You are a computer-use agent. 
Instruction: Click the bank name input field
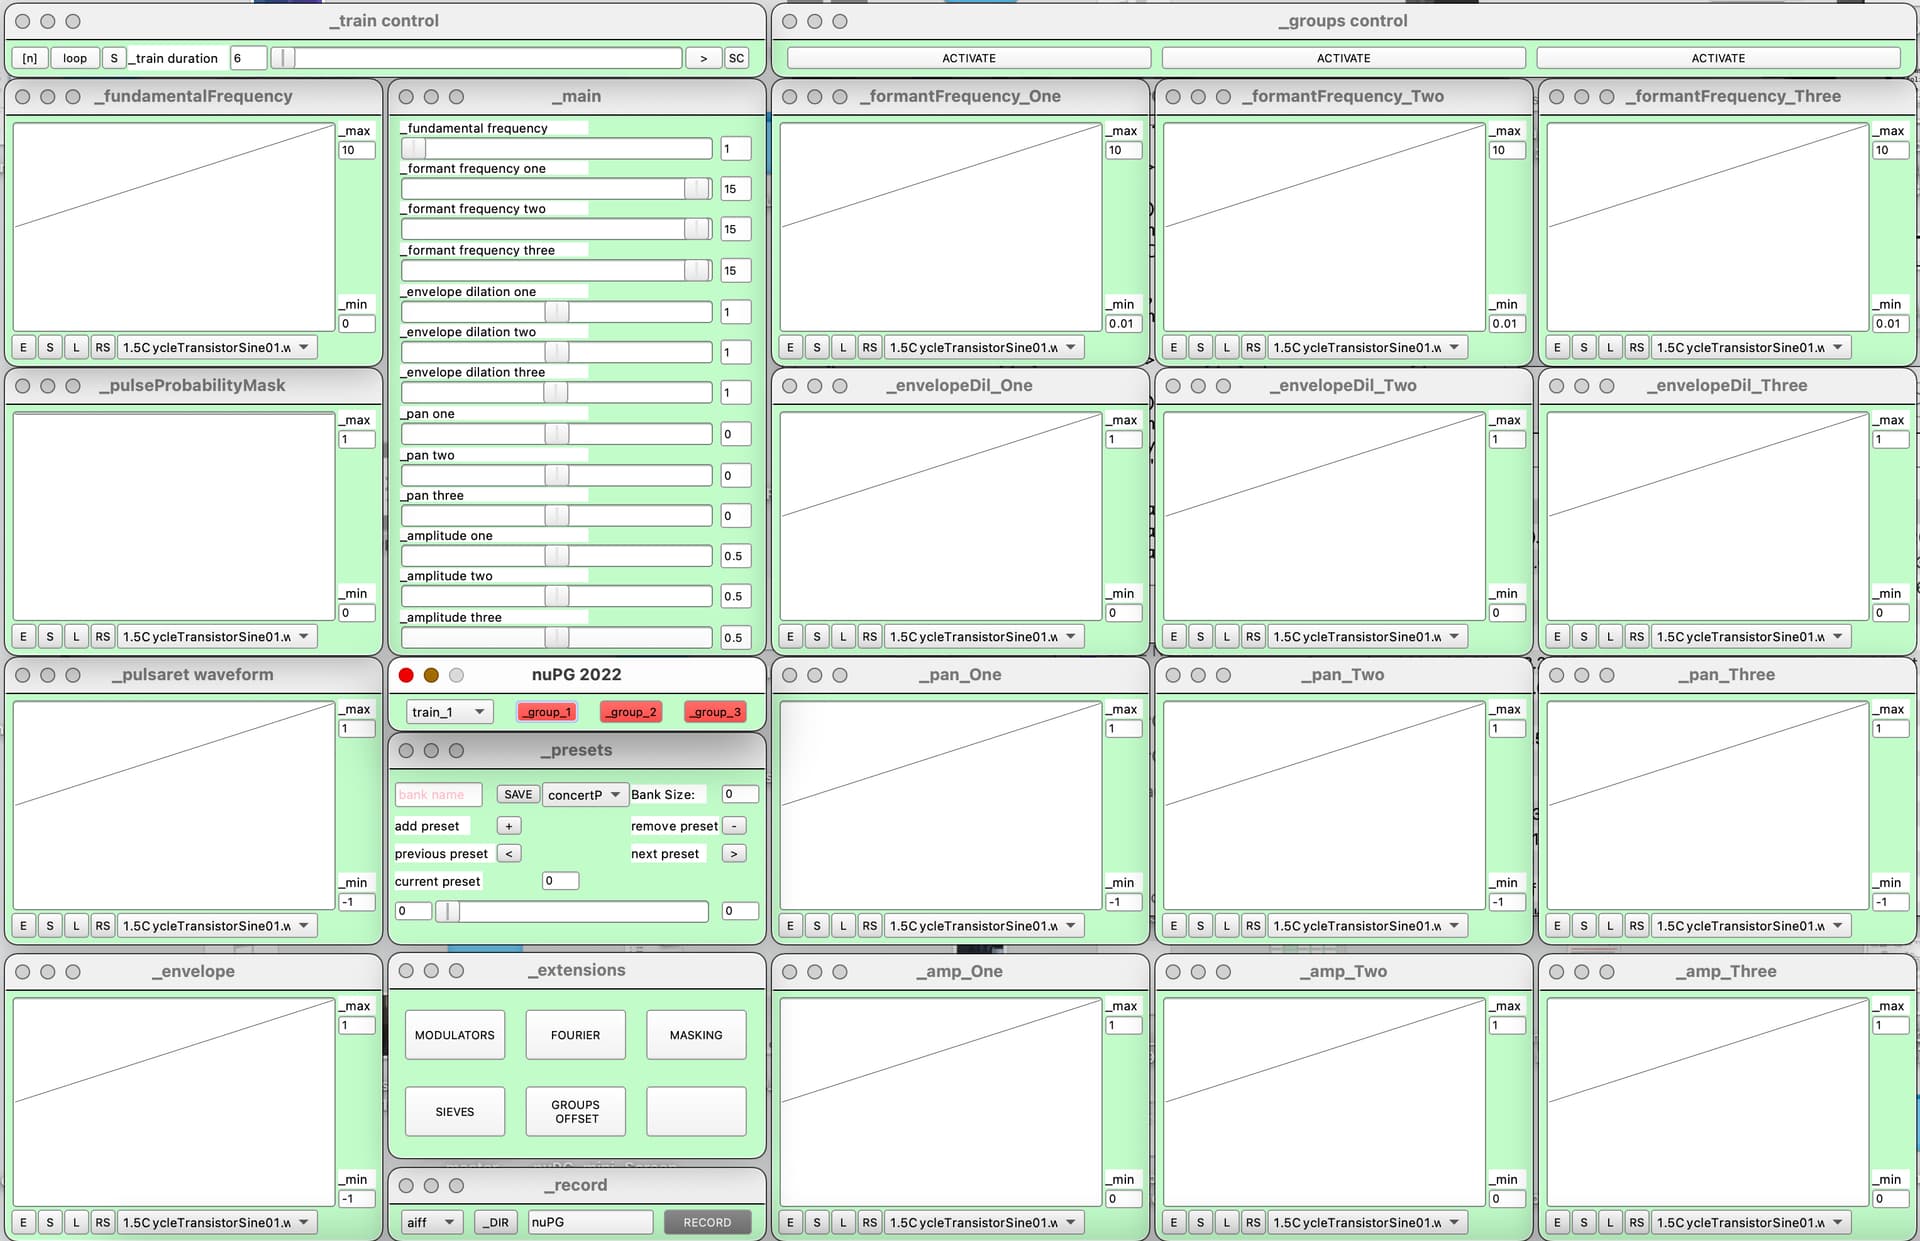tap(438, 794)
